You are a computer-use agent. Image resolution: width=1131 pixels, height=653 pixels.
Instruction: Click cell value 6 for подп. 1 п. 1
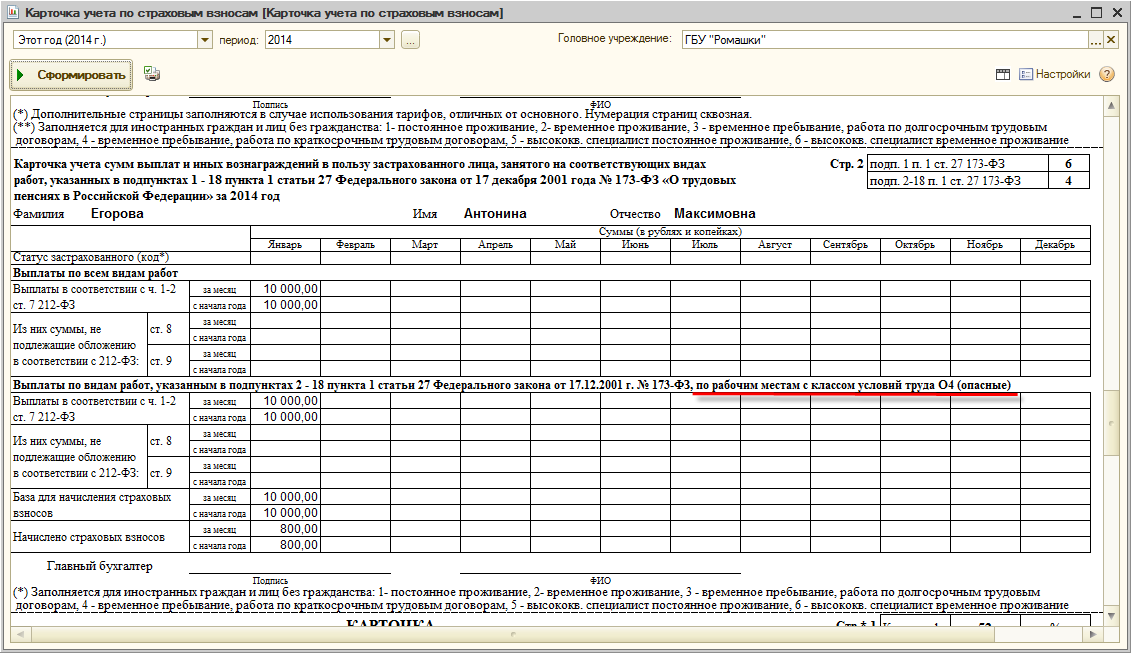1068,164
